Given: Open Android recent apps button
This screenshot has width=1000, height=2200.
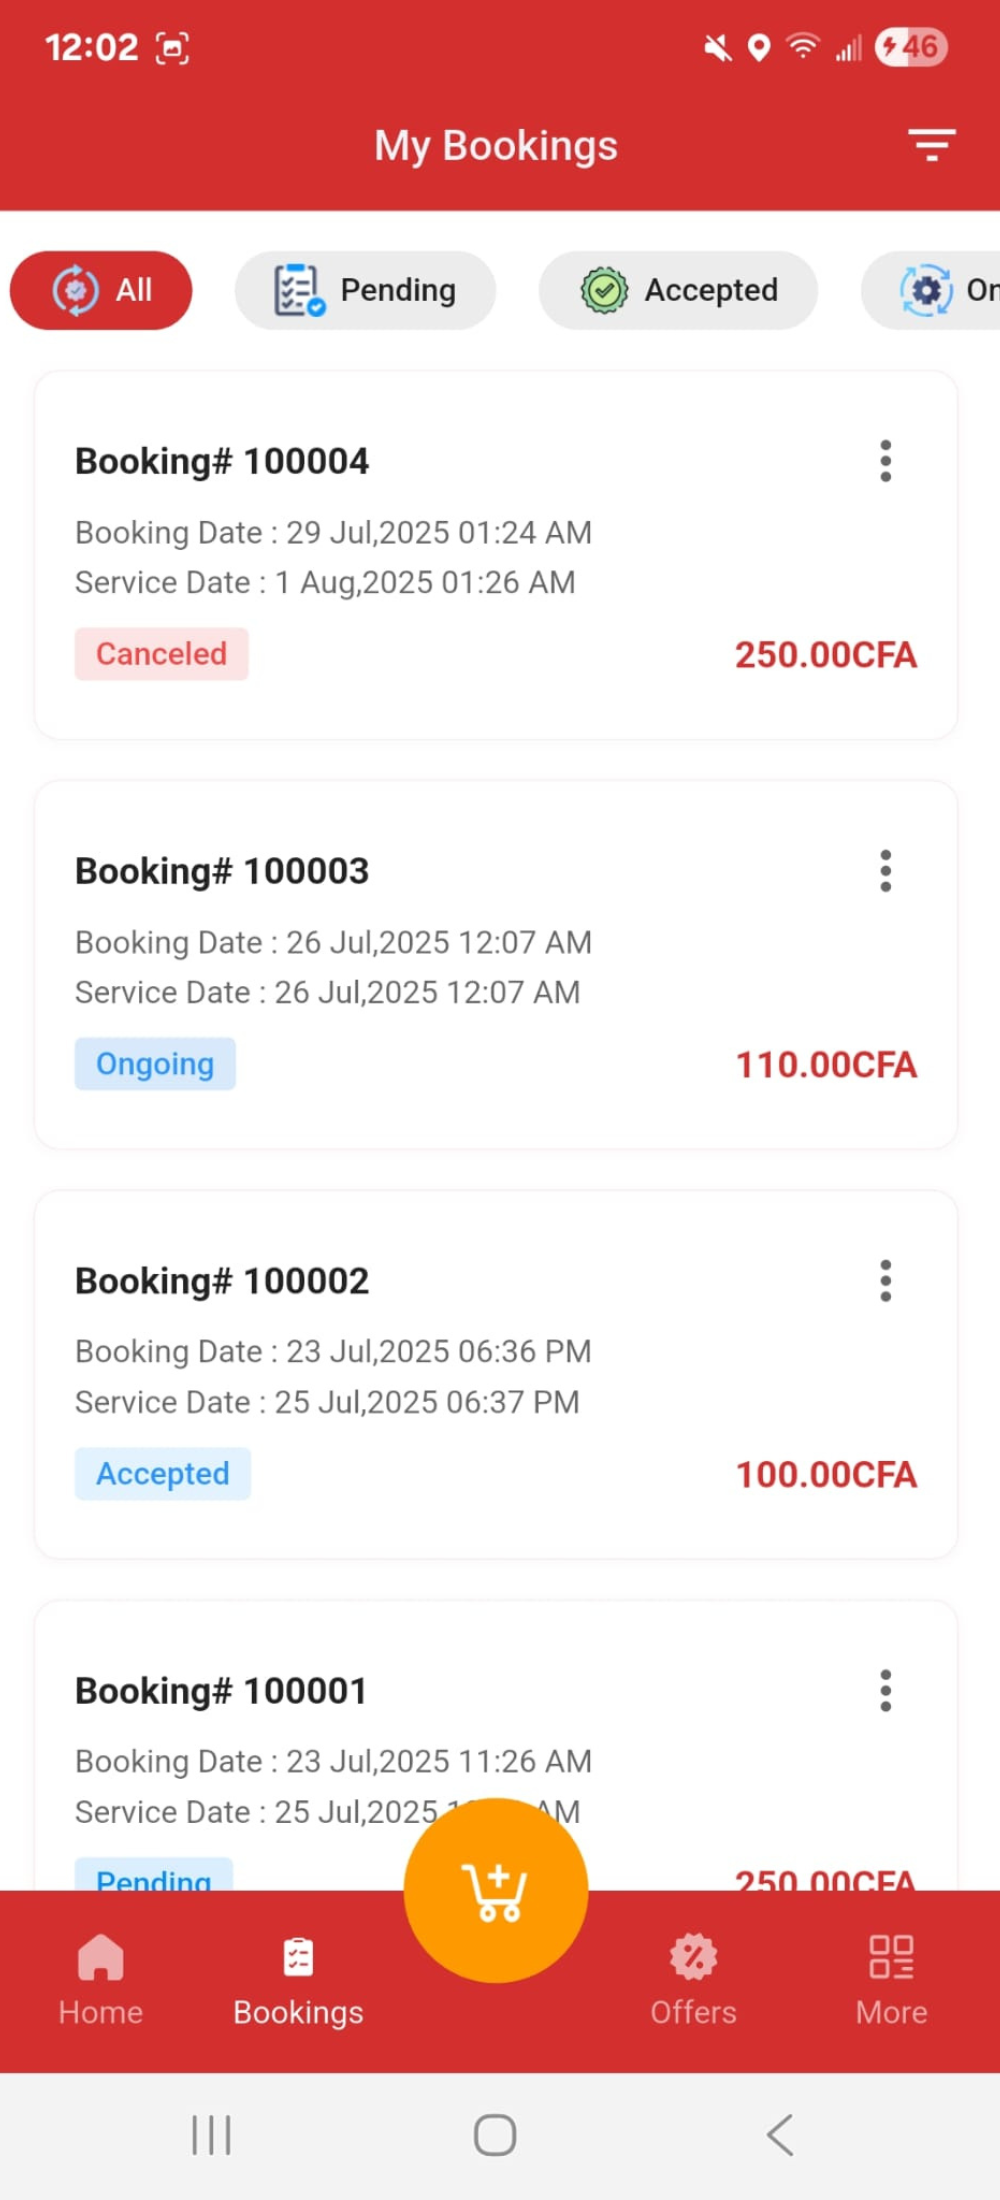Looking at the screenshot, I should (x=211, y=2135).
